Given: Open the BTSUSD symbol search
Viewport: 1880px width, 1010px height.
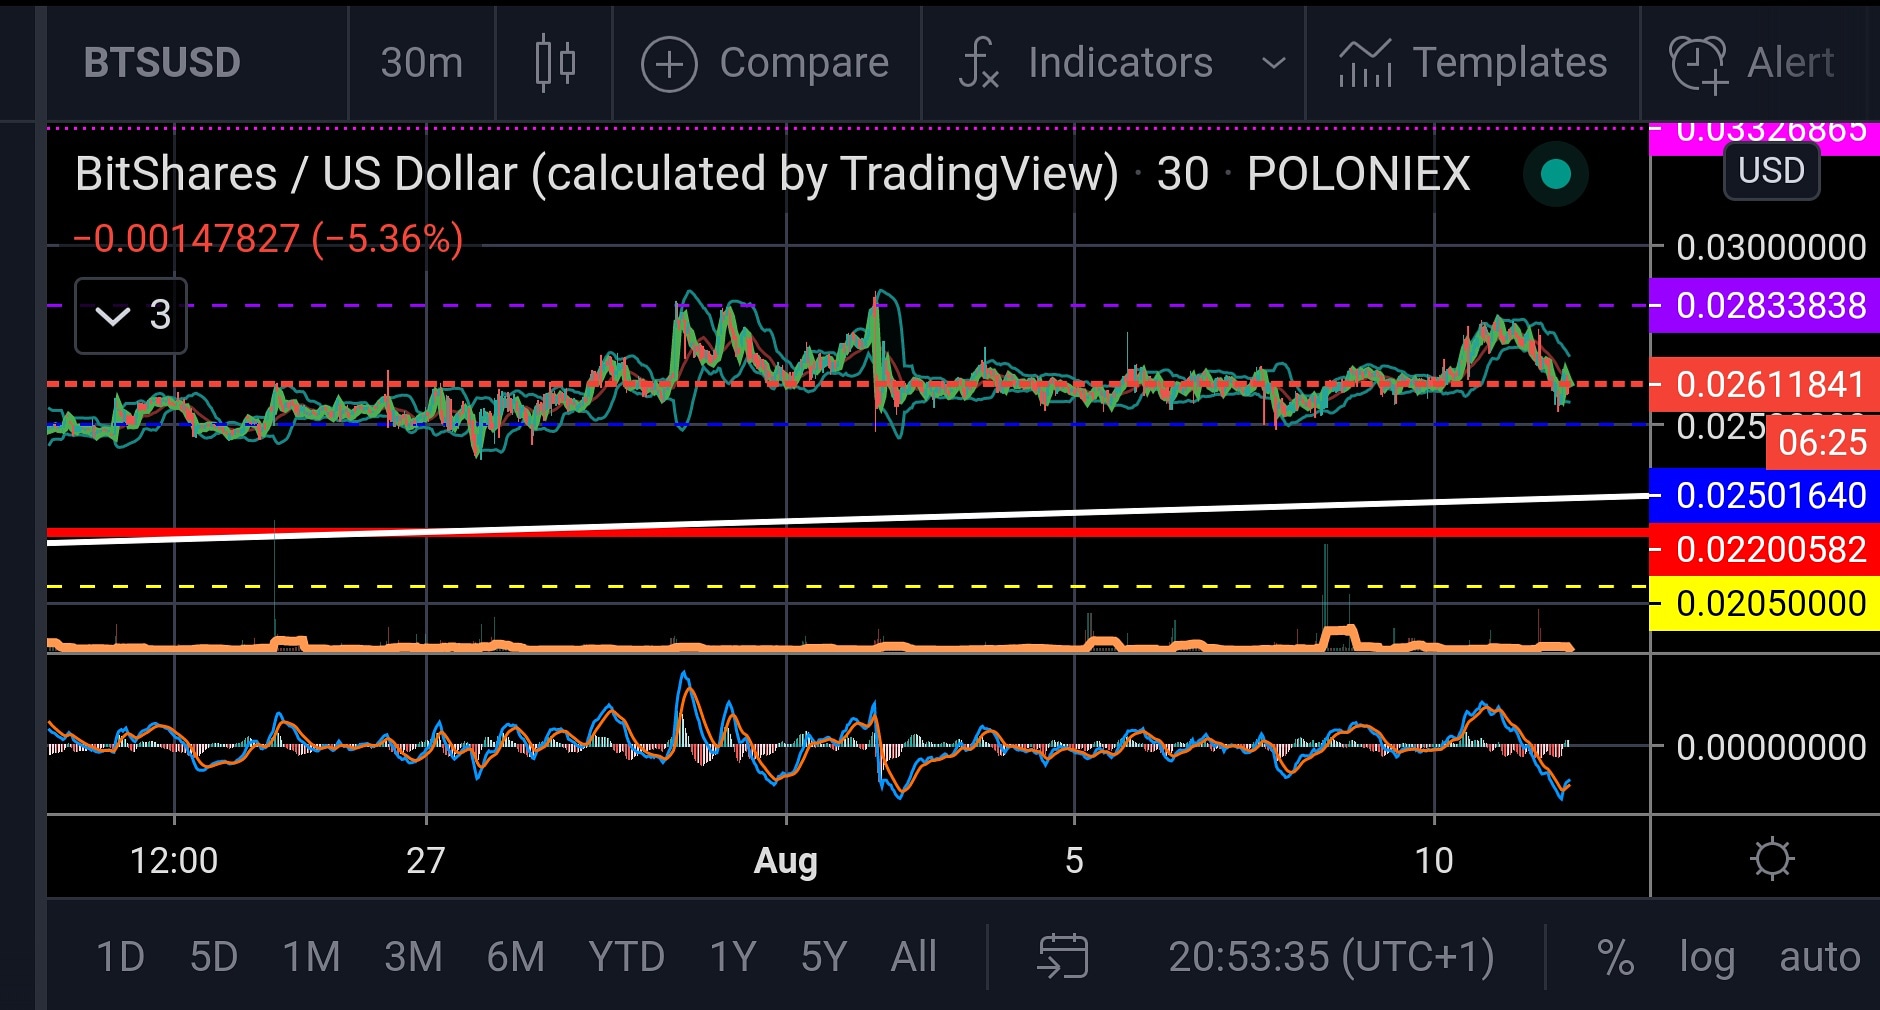Looking at the screenshot, I should tap(162, 63).
